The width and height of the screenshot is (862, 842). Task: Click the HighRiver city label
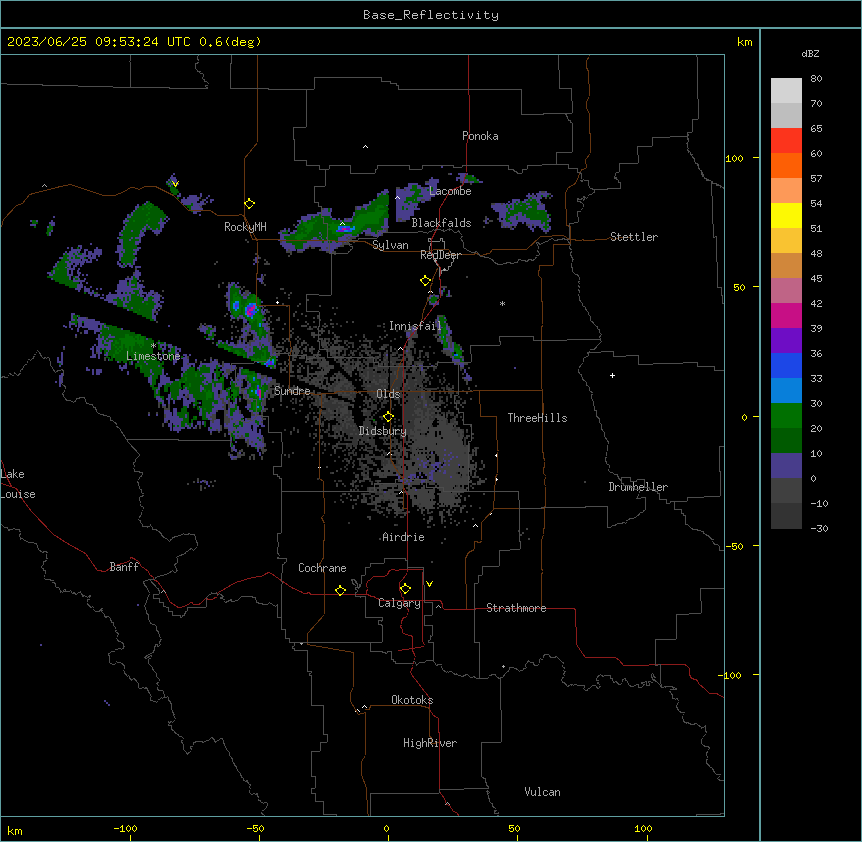coord(430,743)
